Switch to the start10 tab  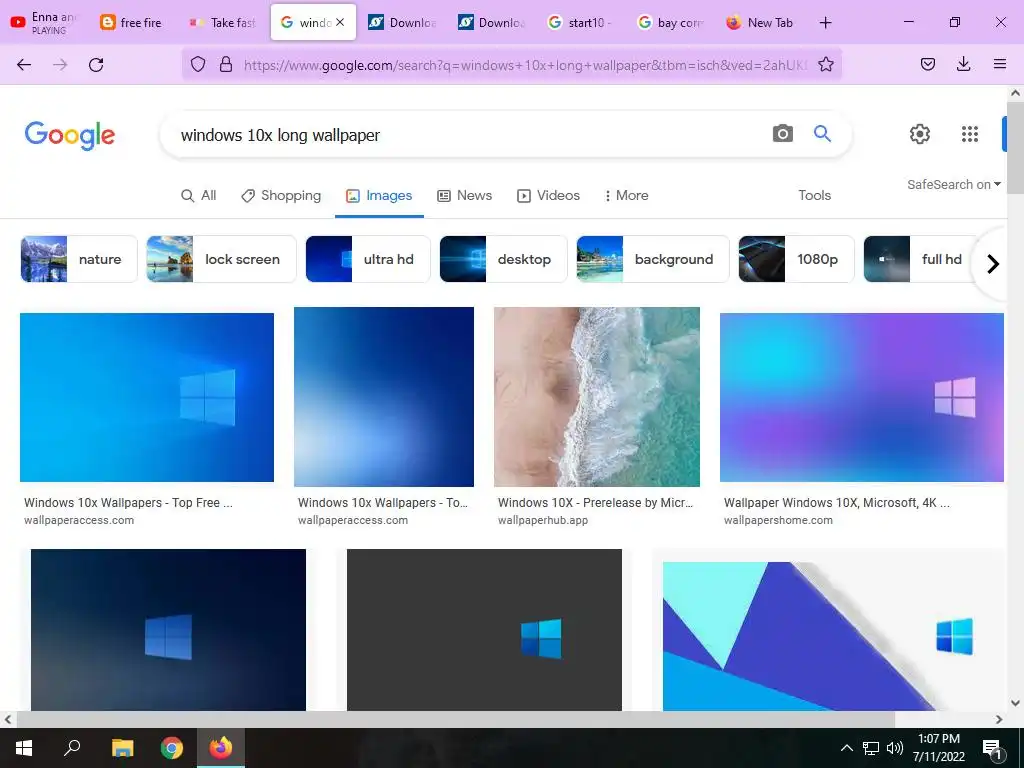point(581,22)
